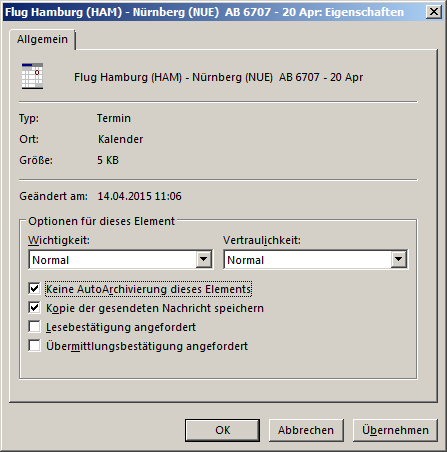Open the Wichtigkeit combo box showing Normal
This screenshot has width=447, height=452.
[121, 260]
